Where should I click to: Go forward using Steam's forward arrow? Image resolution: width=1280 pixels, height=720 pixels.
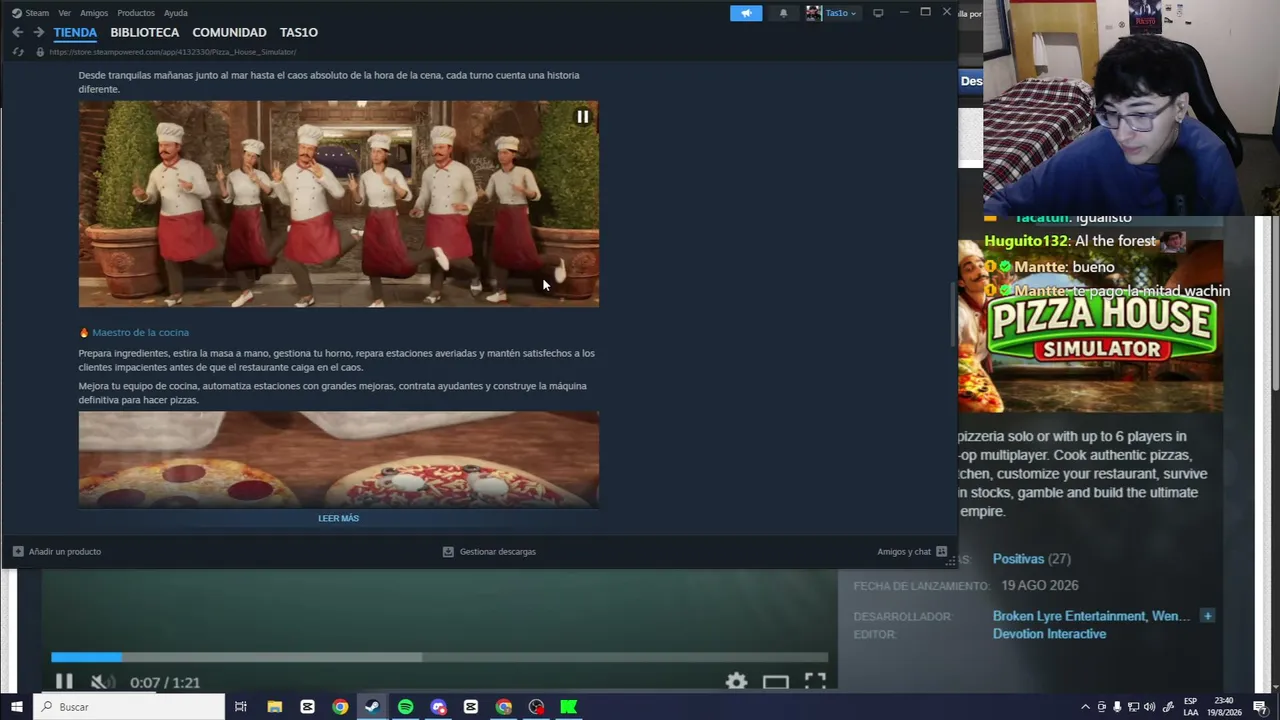click(38, 32)
